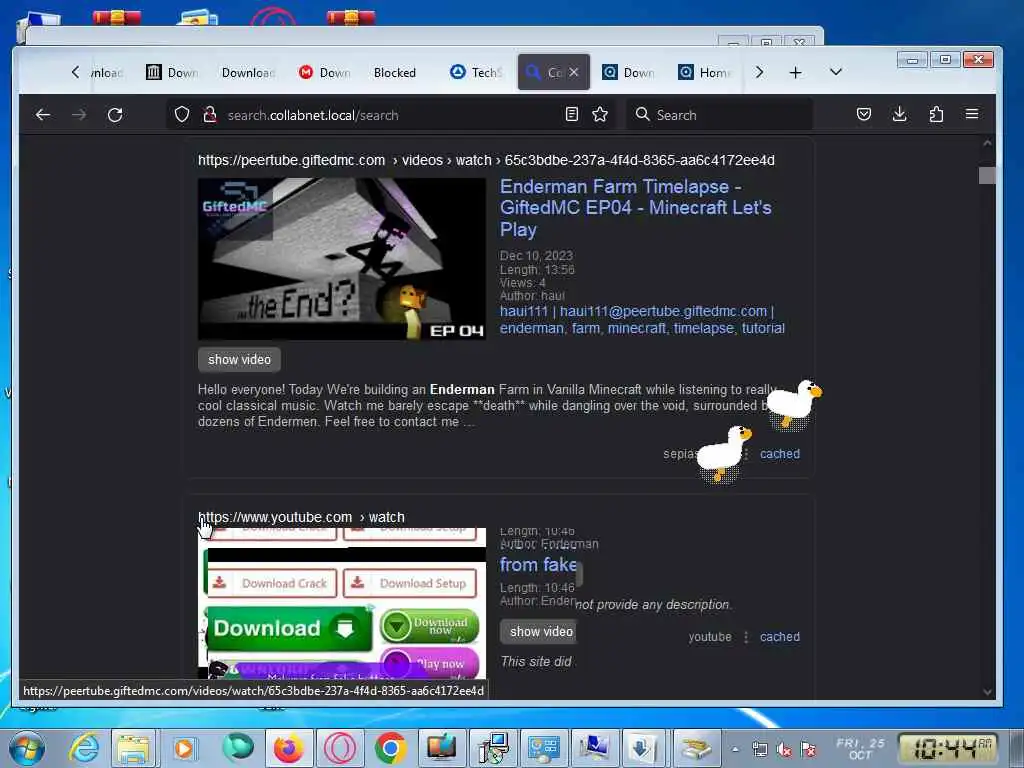
Task: Click the scrollbar up arrow
Action: [x=987, y=143]
